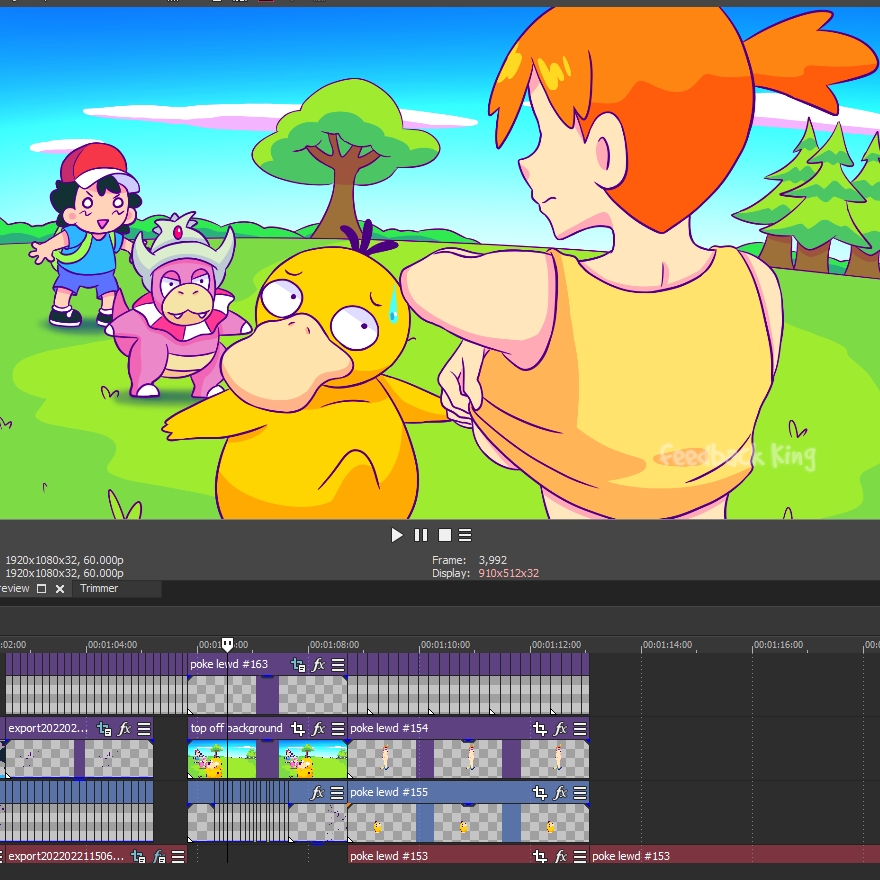The width and height of the screenshot is (880, 880).
Task: Undock the Video Preview window
Action: tap(41, 589)
